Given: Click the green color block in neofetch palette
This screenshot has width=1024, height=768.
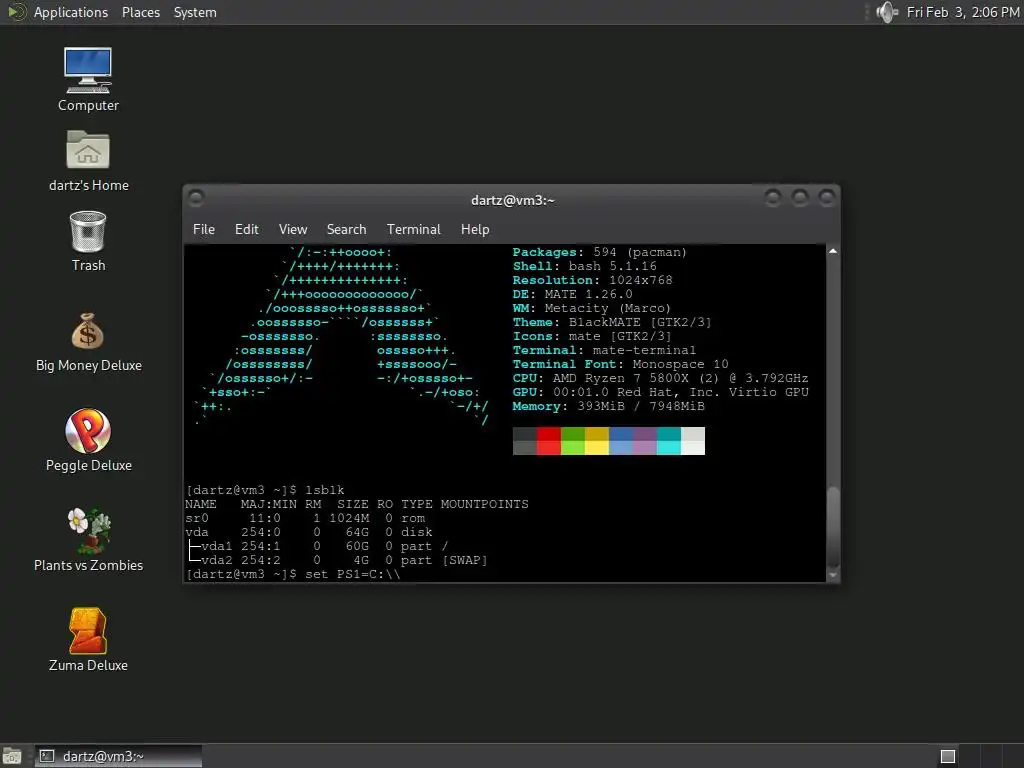Looking at the screenshot, I should click(573, 441).
